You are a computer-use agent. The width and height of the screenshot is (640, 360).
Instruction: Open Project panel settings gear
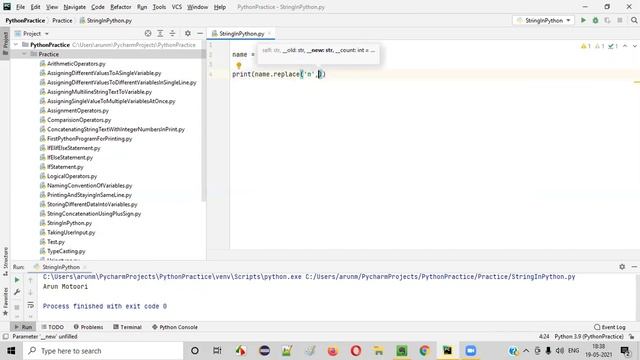[188, 33]
